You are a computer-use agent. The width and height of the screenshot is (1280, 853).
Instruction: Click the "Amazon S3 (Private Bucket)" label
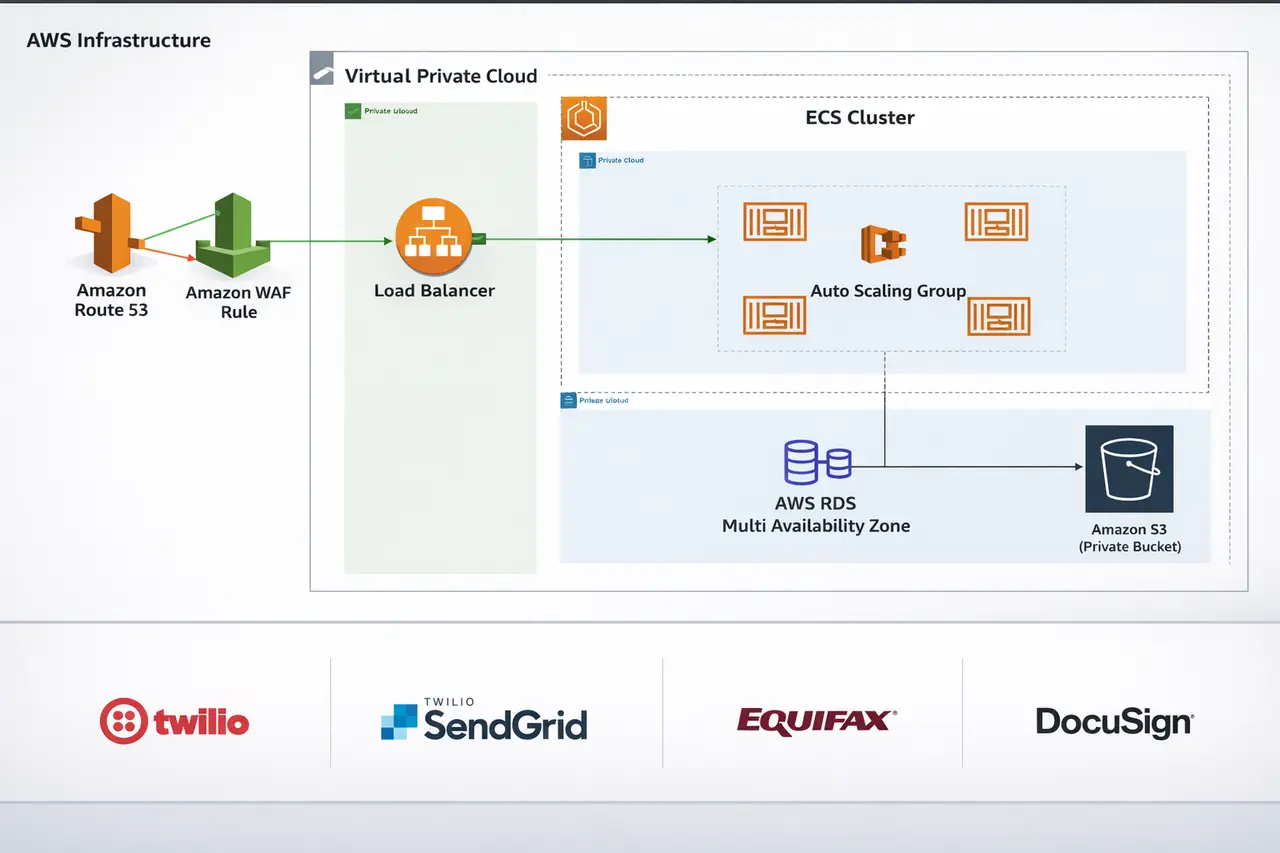1130,538
